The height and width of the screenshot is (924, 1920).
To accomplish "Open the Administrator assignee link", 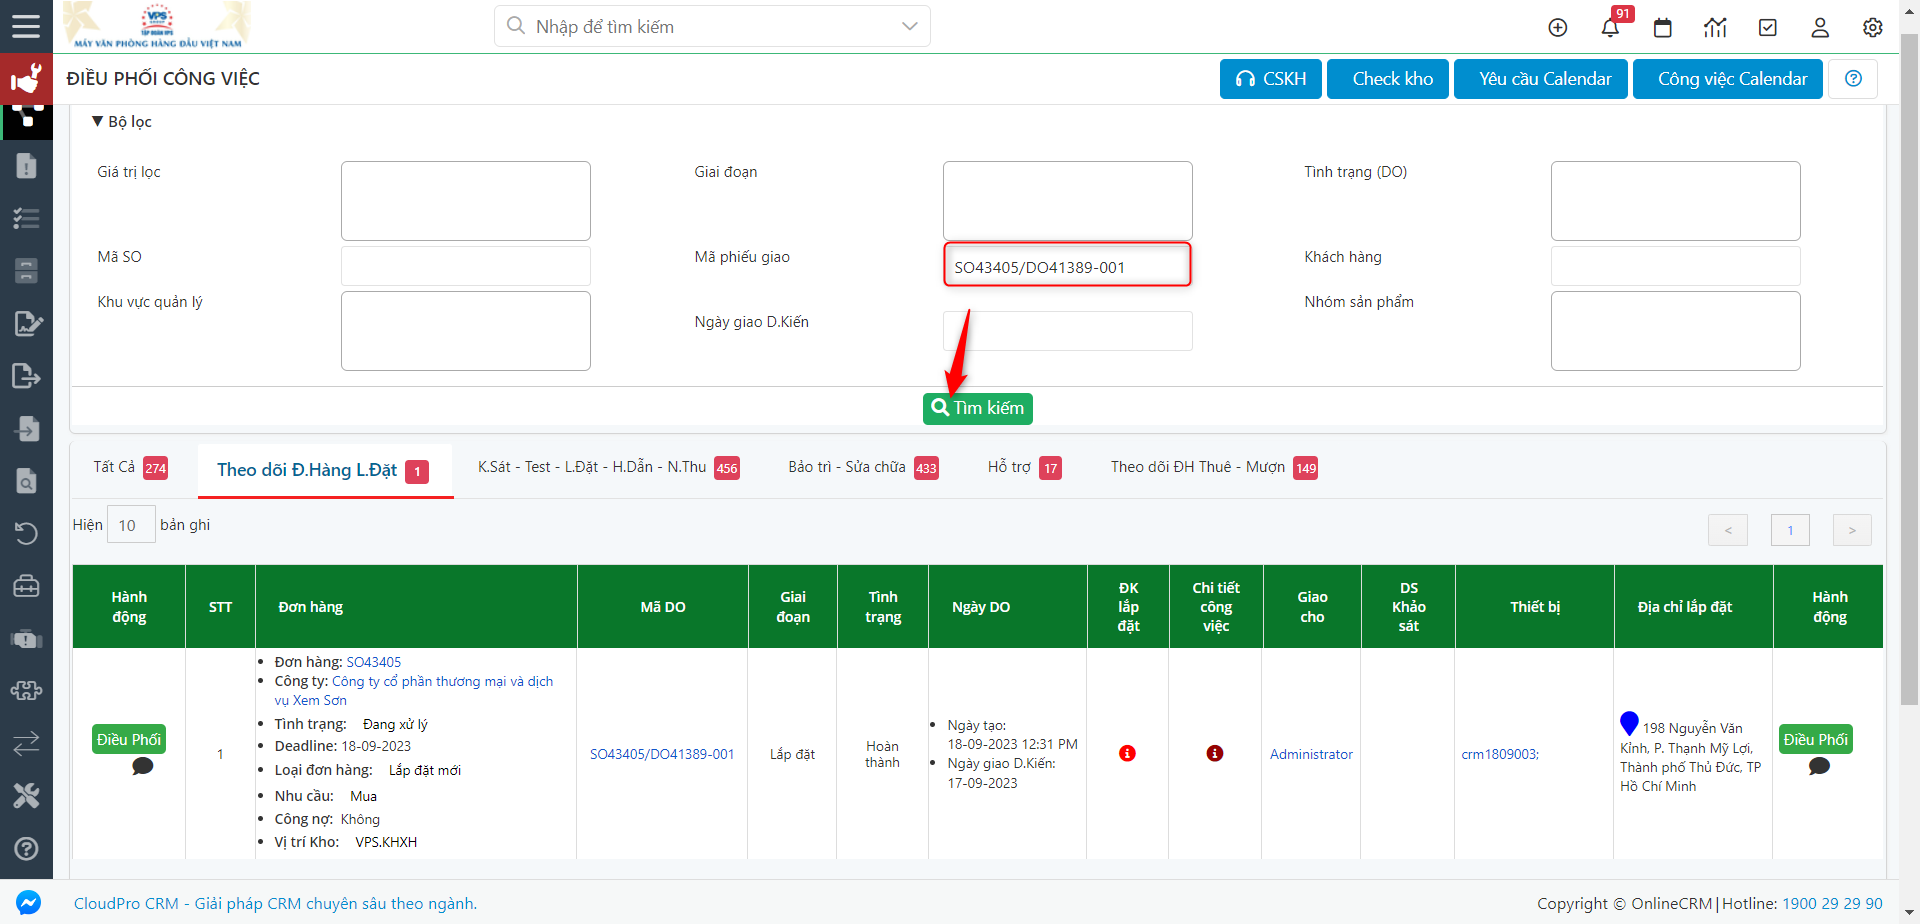I will 1311,754.
